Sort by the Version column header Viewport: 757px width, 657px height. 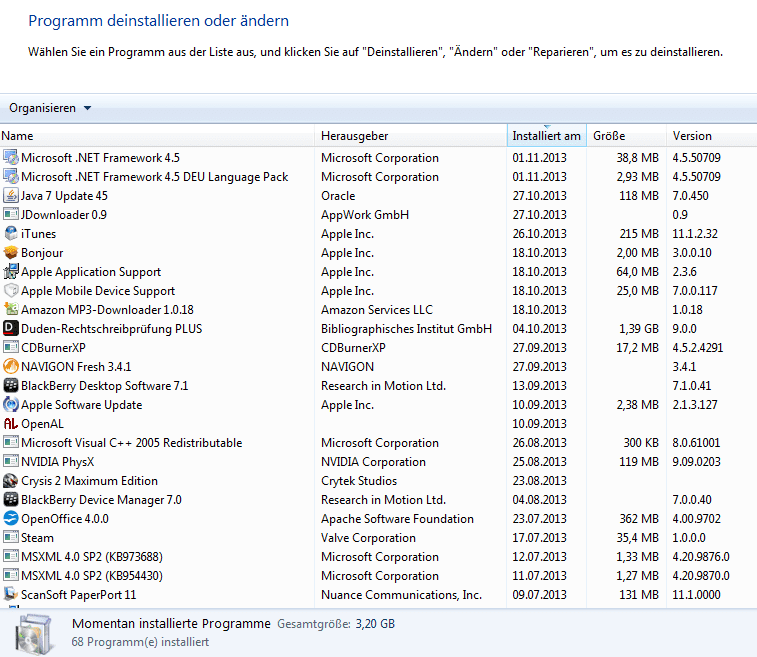712,136
